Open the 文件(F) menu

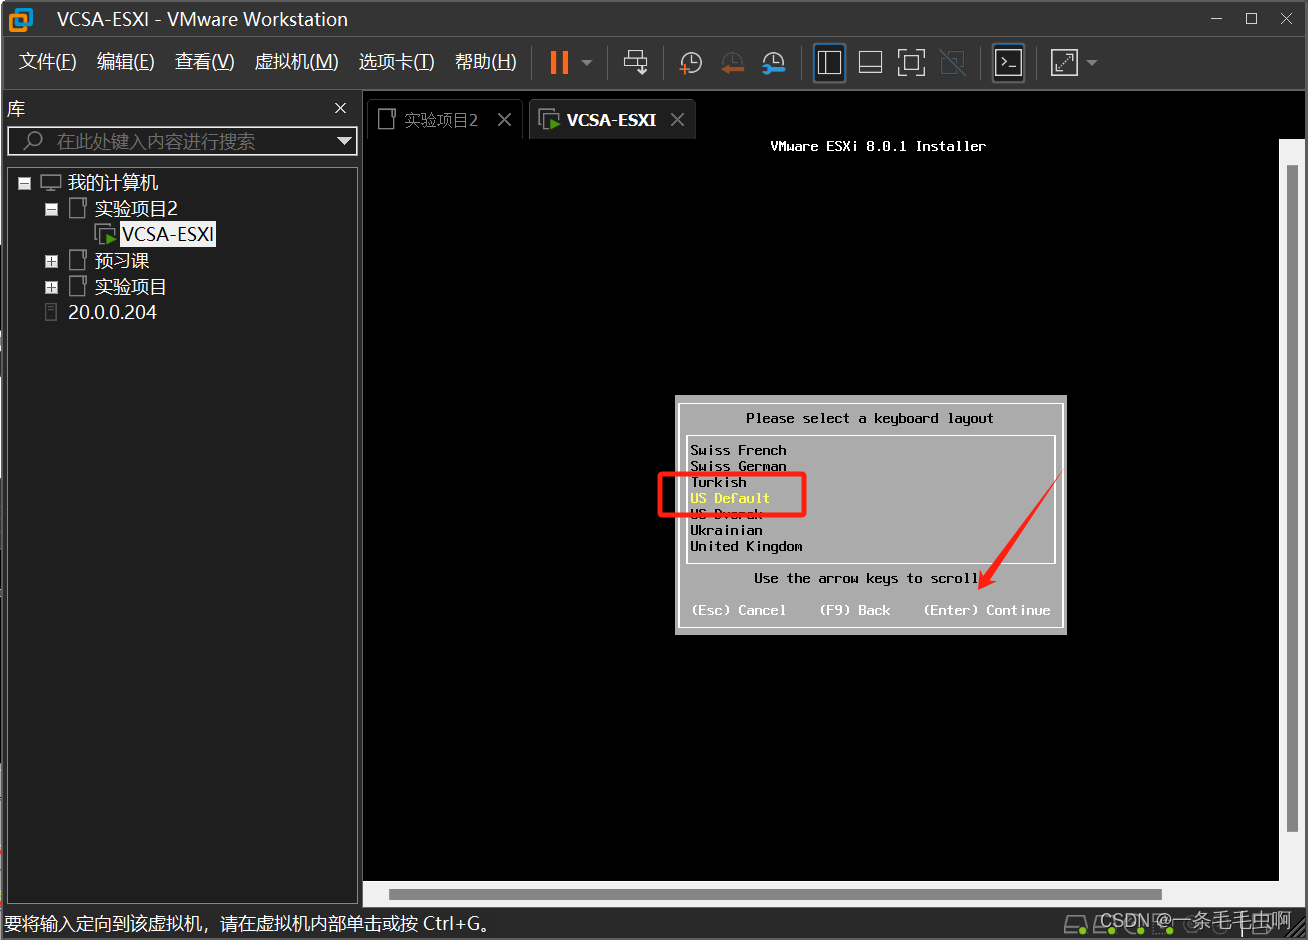point(48,62)
